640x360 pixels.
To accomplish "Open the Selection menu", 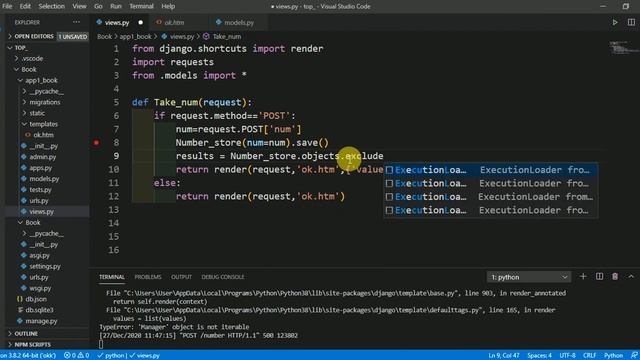I will 51,6.
